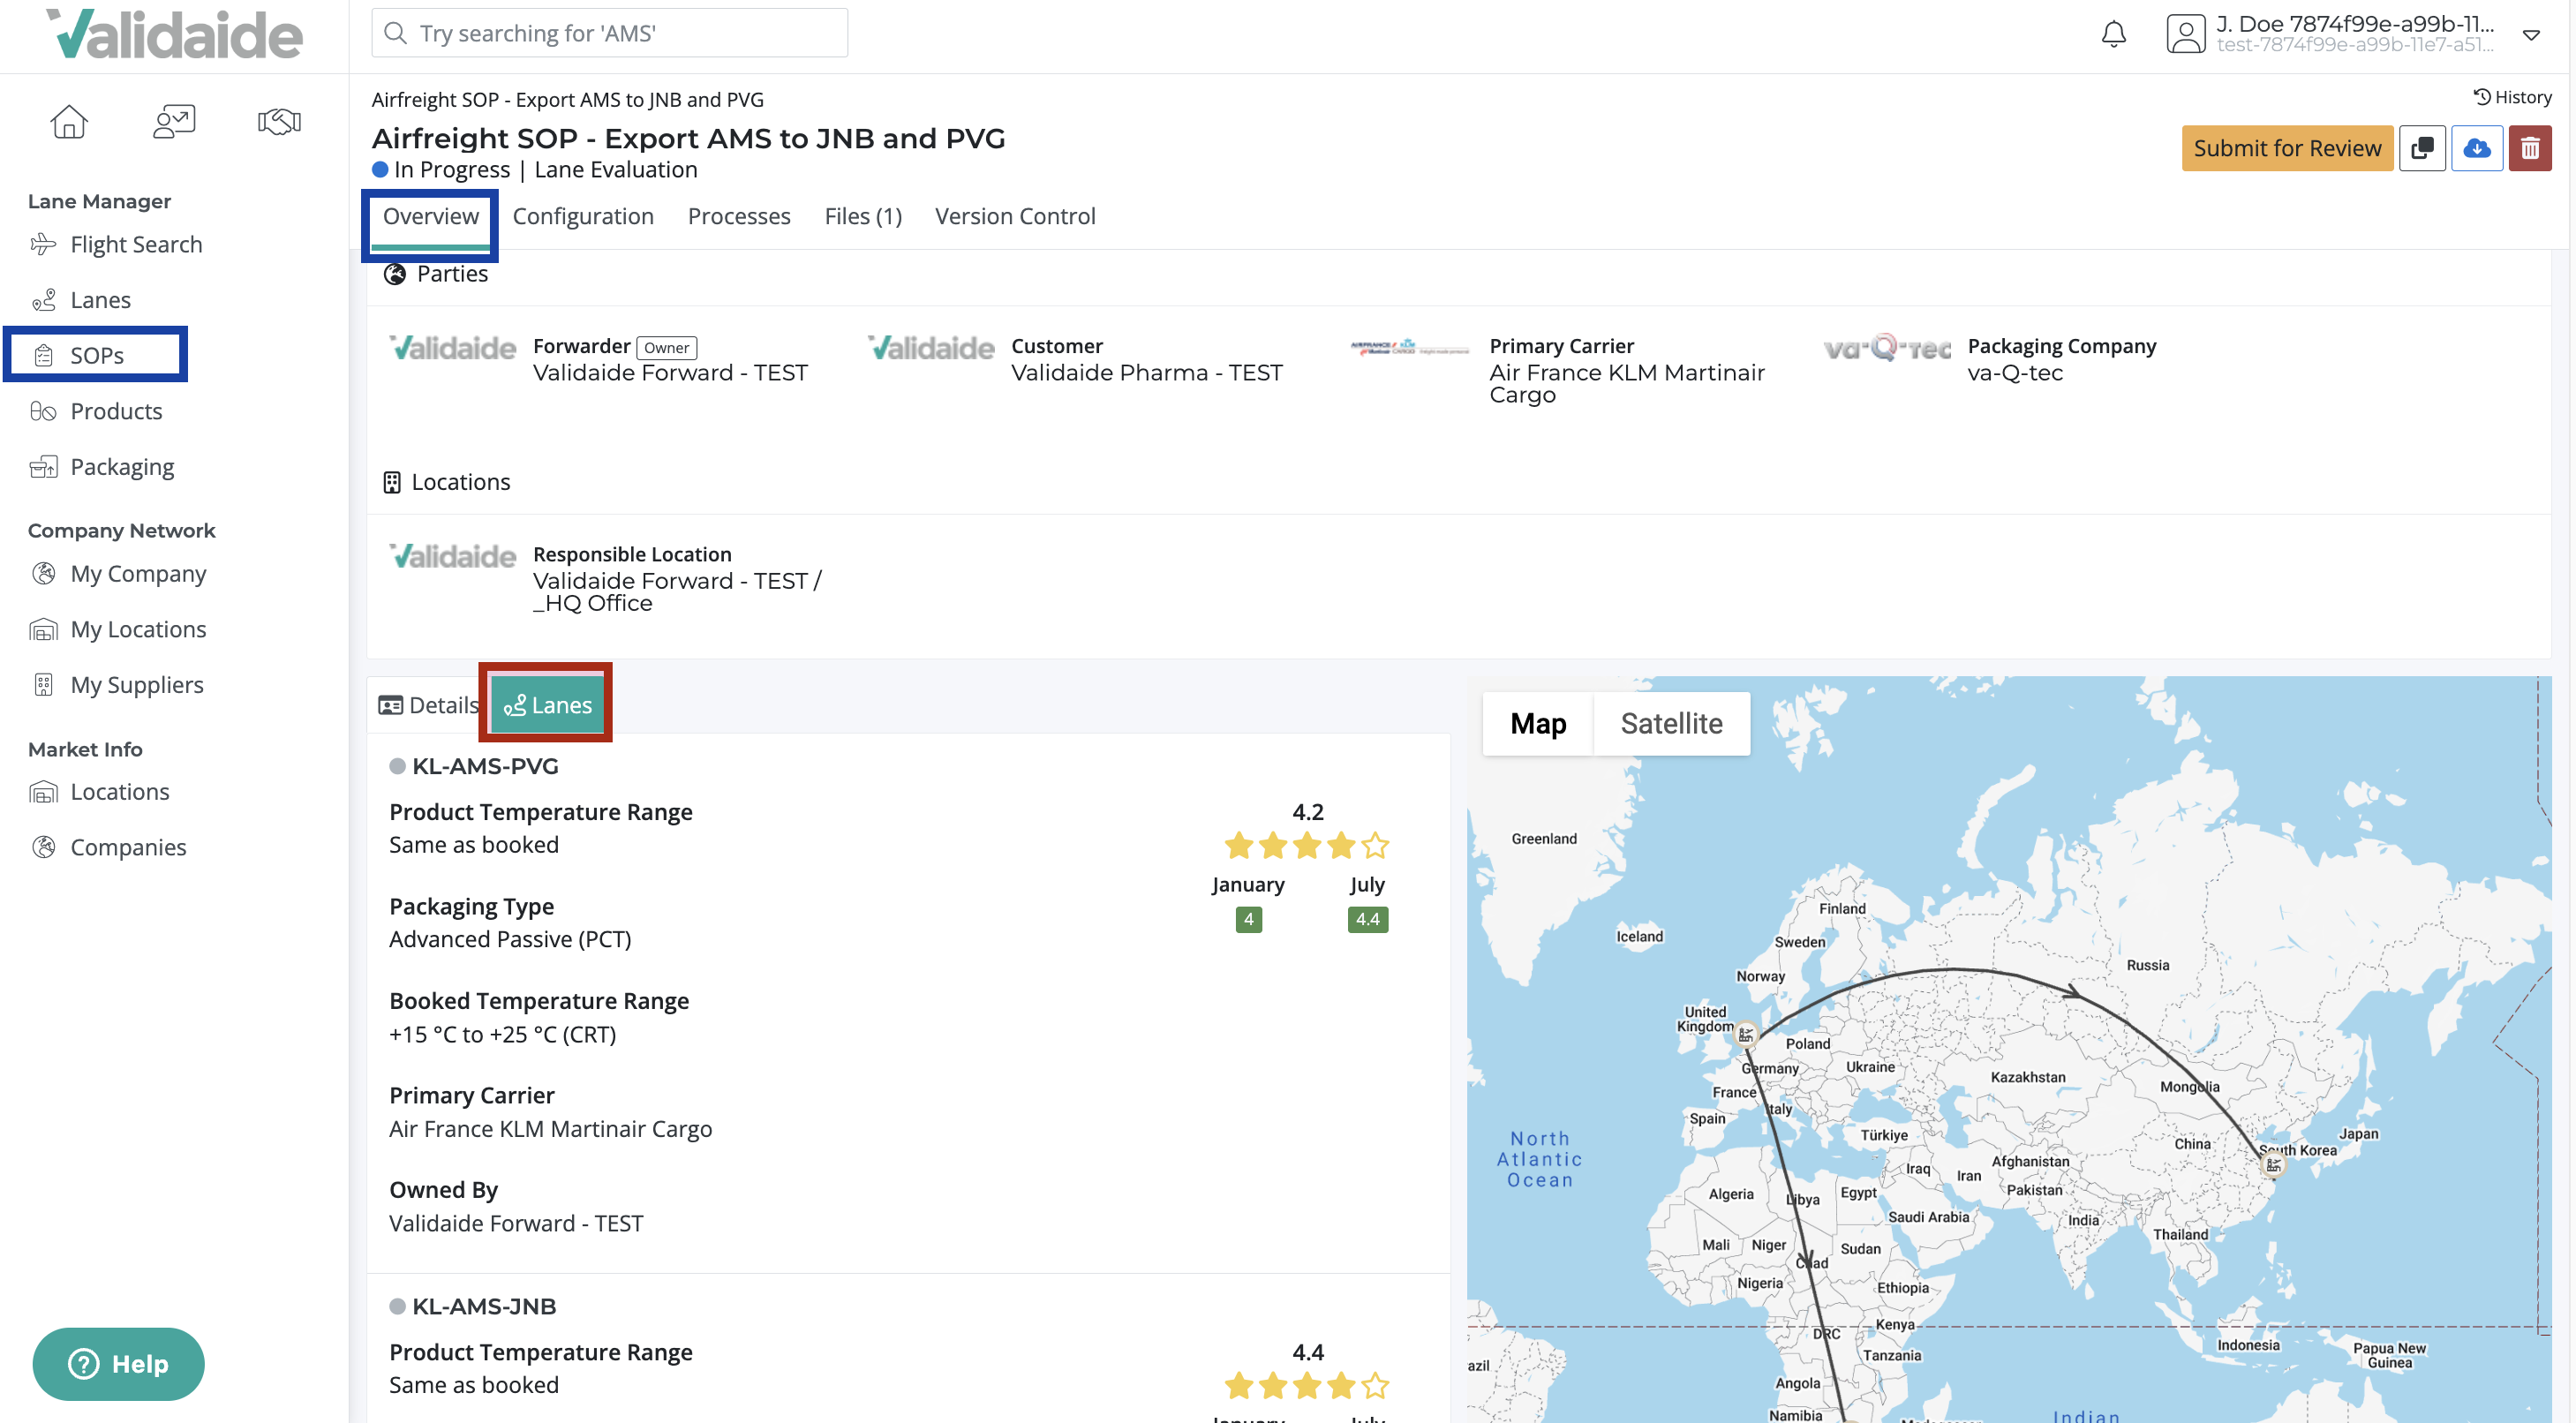Viewport: 2576px width, 1423px height.
Task: Open Market Info Locations link
Action: point(120,792)
